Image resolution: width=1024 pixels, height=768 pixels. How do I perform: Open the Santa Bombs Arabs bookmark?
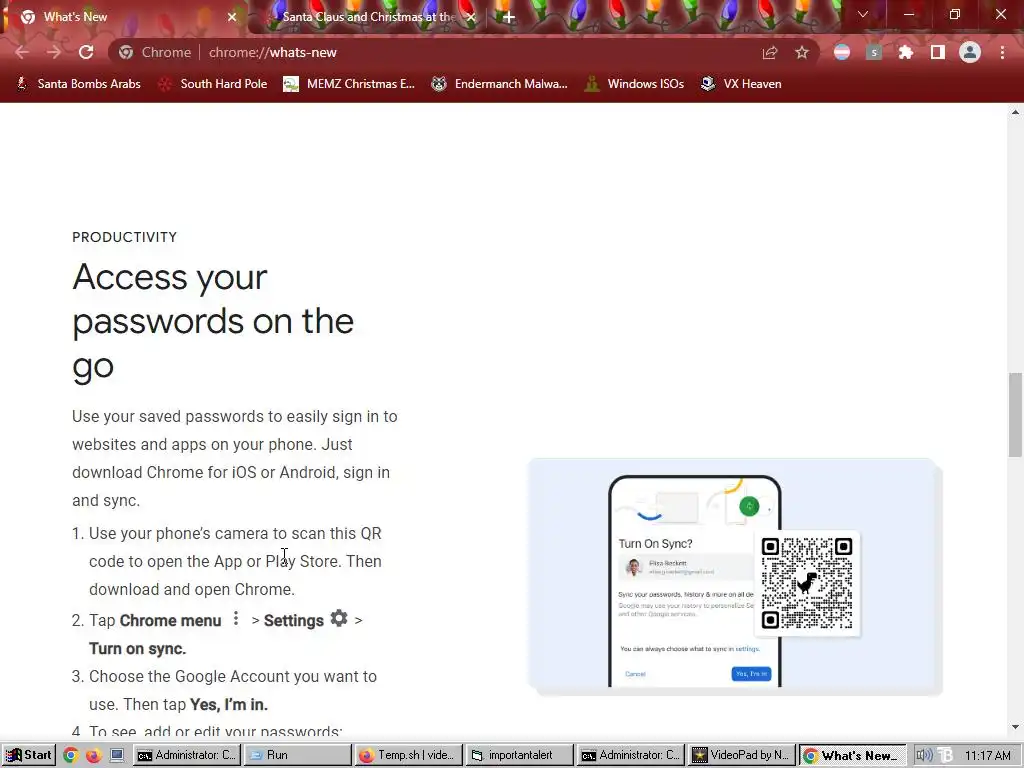(x=78, y=84)
